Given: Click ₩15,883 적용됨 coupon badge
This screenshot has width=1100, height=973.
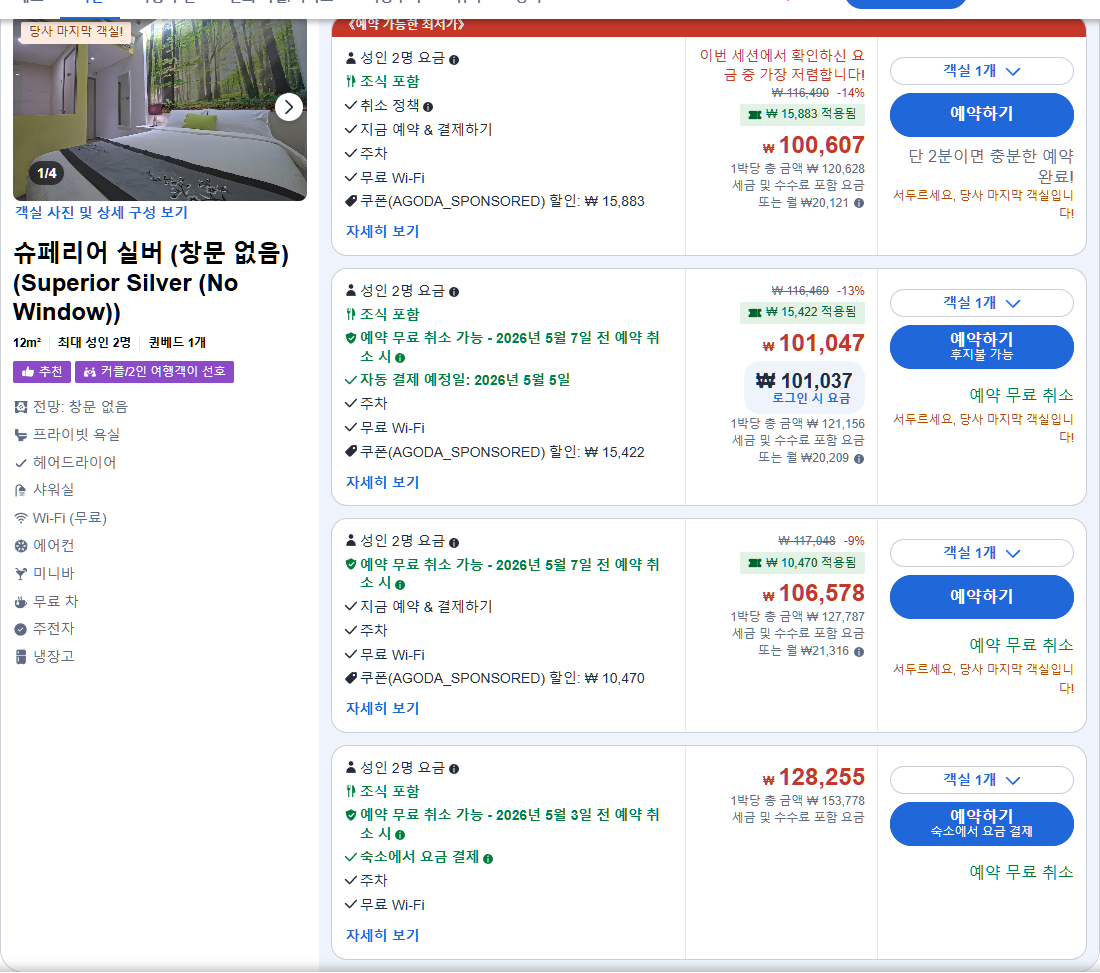Looking at the screenshot, I should tap(803, 114).
